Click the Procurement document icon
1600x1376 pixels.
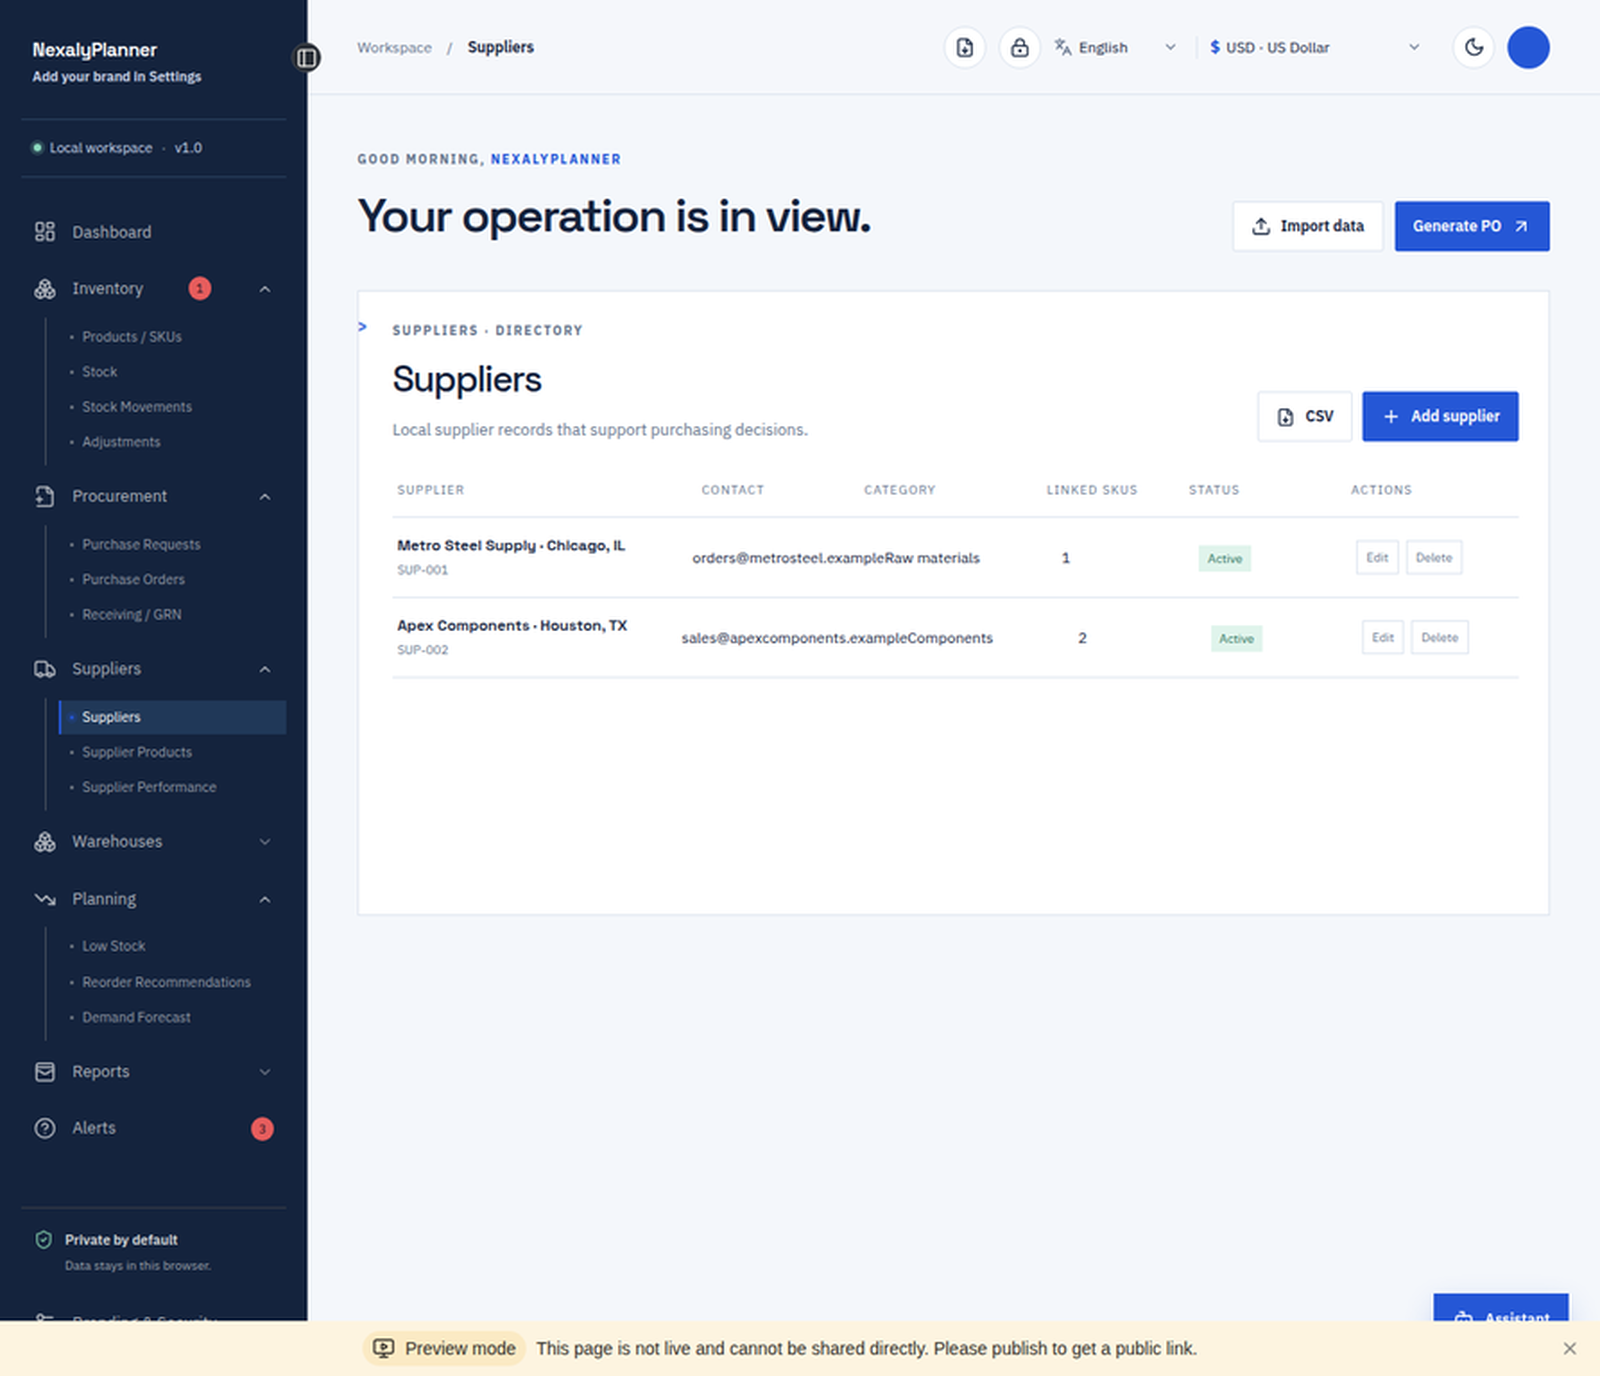click(45, 496)
